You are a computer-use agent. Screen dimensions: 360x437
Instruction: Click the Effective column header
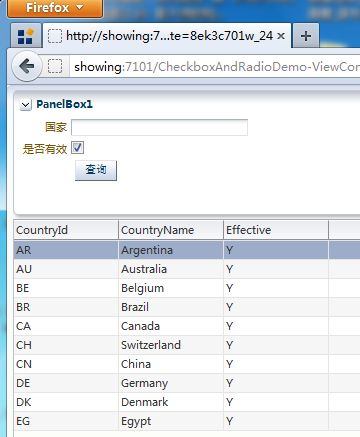coord(276,230)
